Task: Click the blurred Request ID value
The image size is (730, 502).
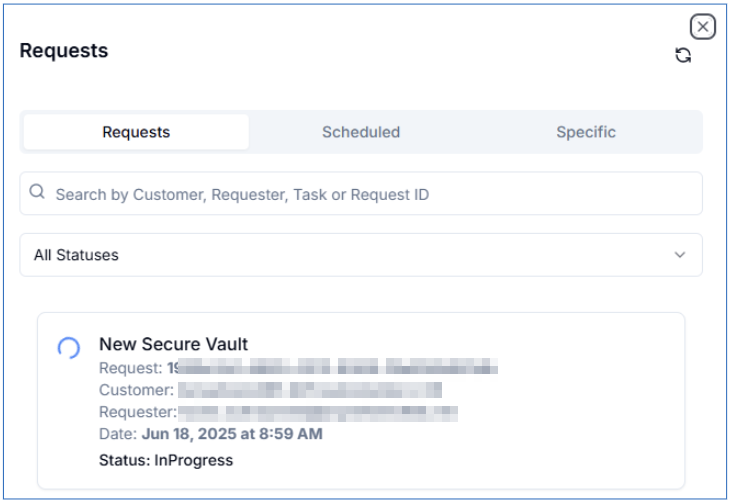Action: (332, 367)
